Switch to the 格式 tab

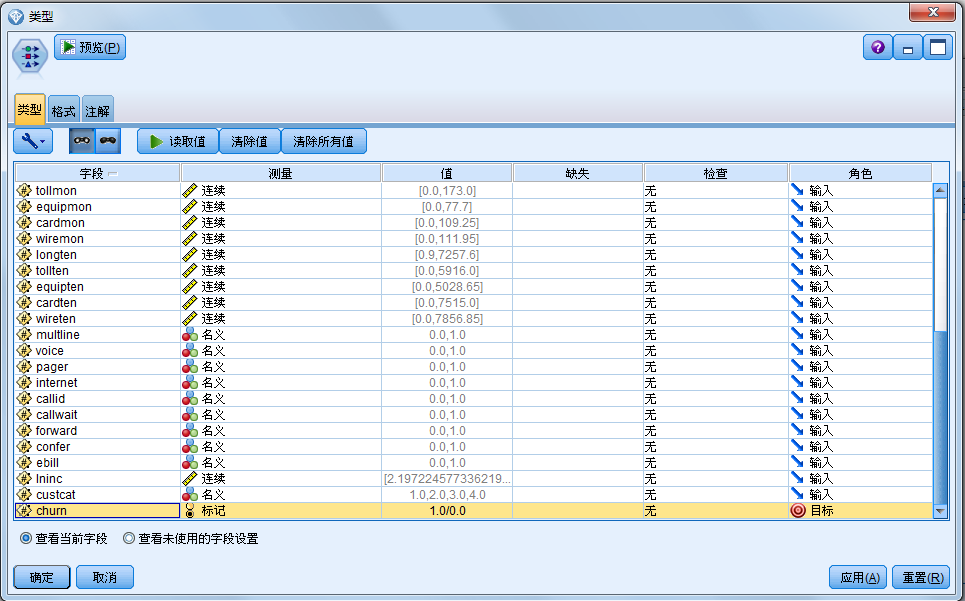[62, 109]
